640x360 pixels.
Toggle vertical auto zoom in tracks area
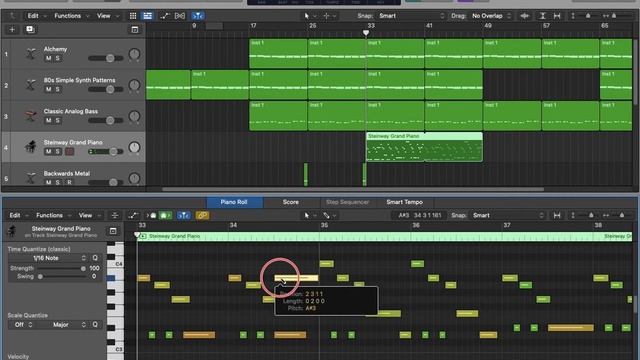(x=542, y=16)
